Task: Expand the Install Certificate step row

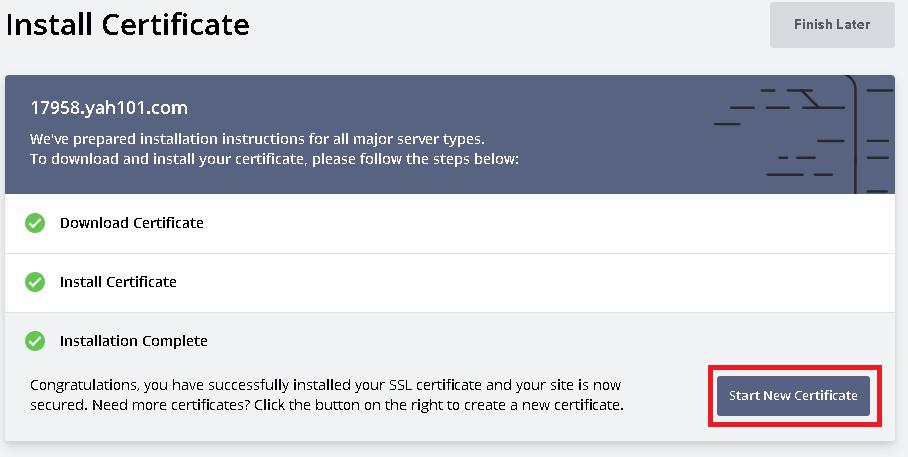Action: click(450, 282)
